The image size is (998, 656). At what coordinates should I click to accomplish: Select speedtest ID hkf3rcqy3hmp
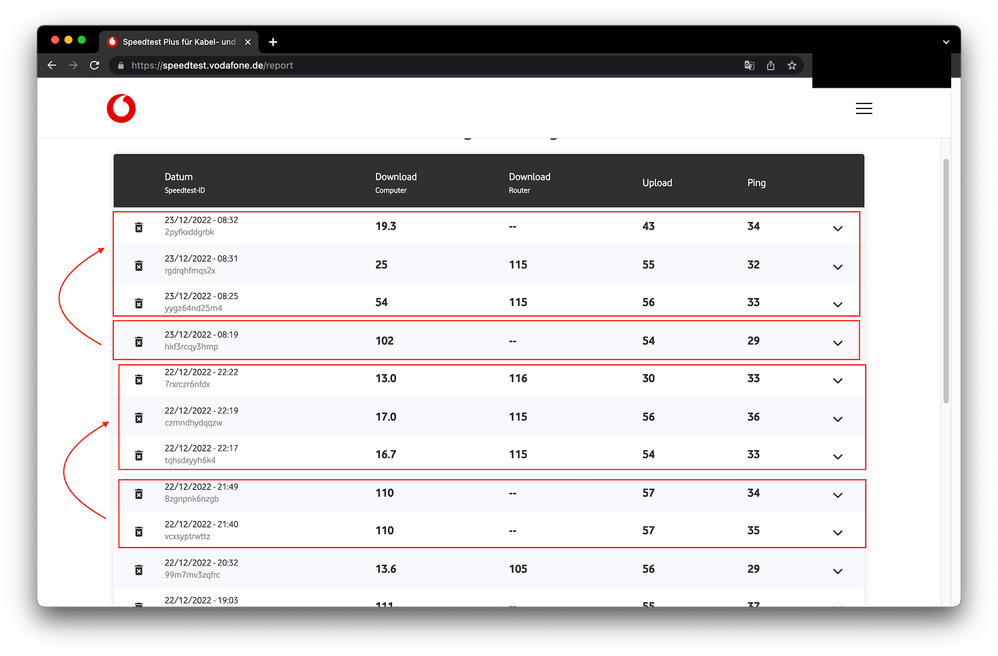click(x=191, y=347)
